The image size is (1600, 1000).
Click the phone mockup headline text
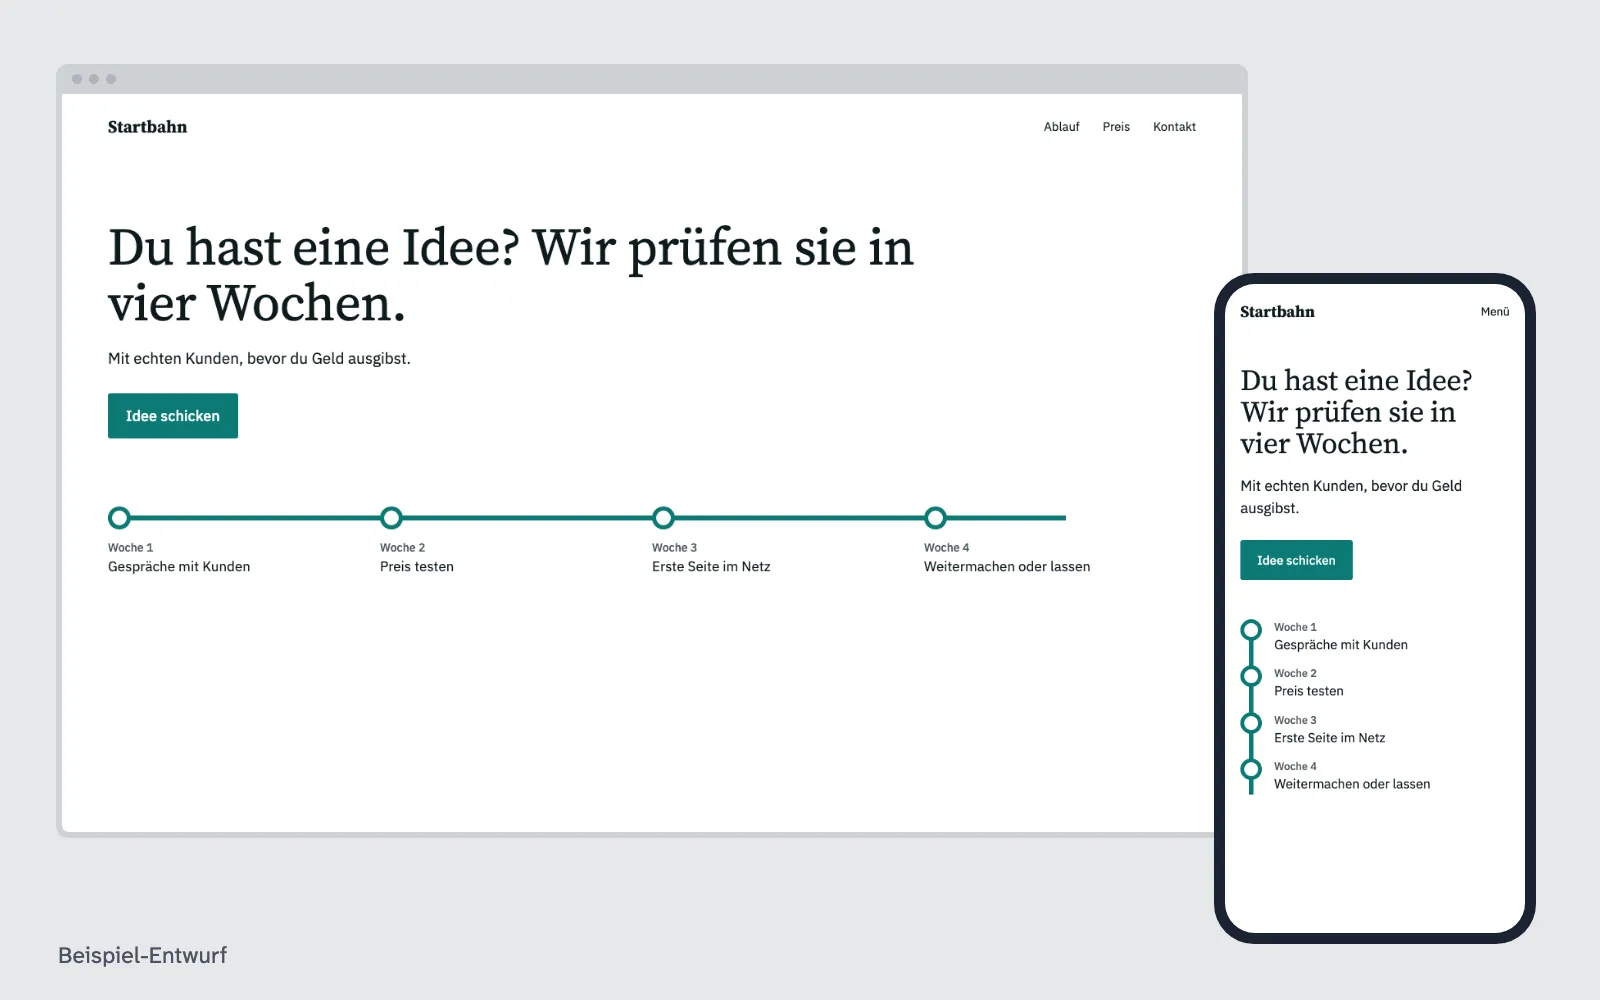click(x=1356, y=412)
